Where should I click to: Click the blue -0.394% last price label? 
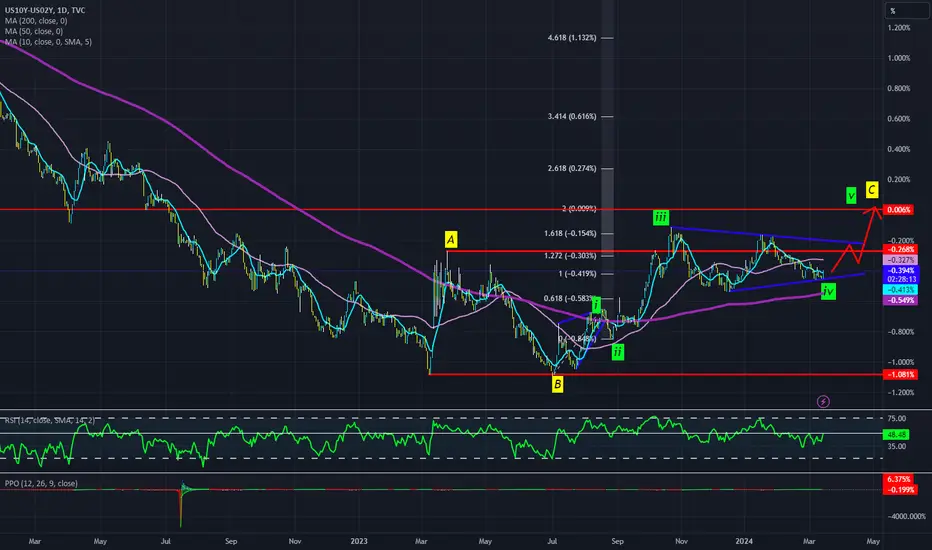901,271
